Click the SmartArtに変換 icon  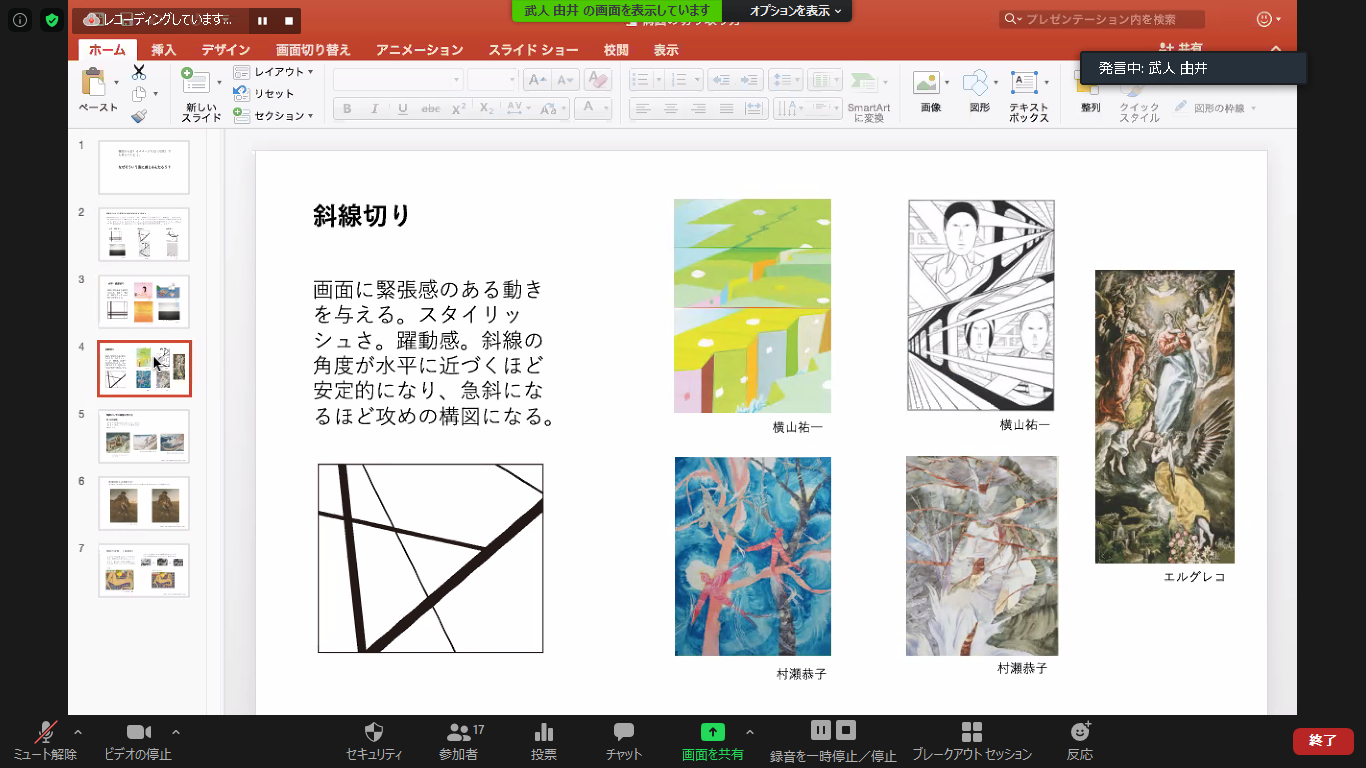point(864,83)
